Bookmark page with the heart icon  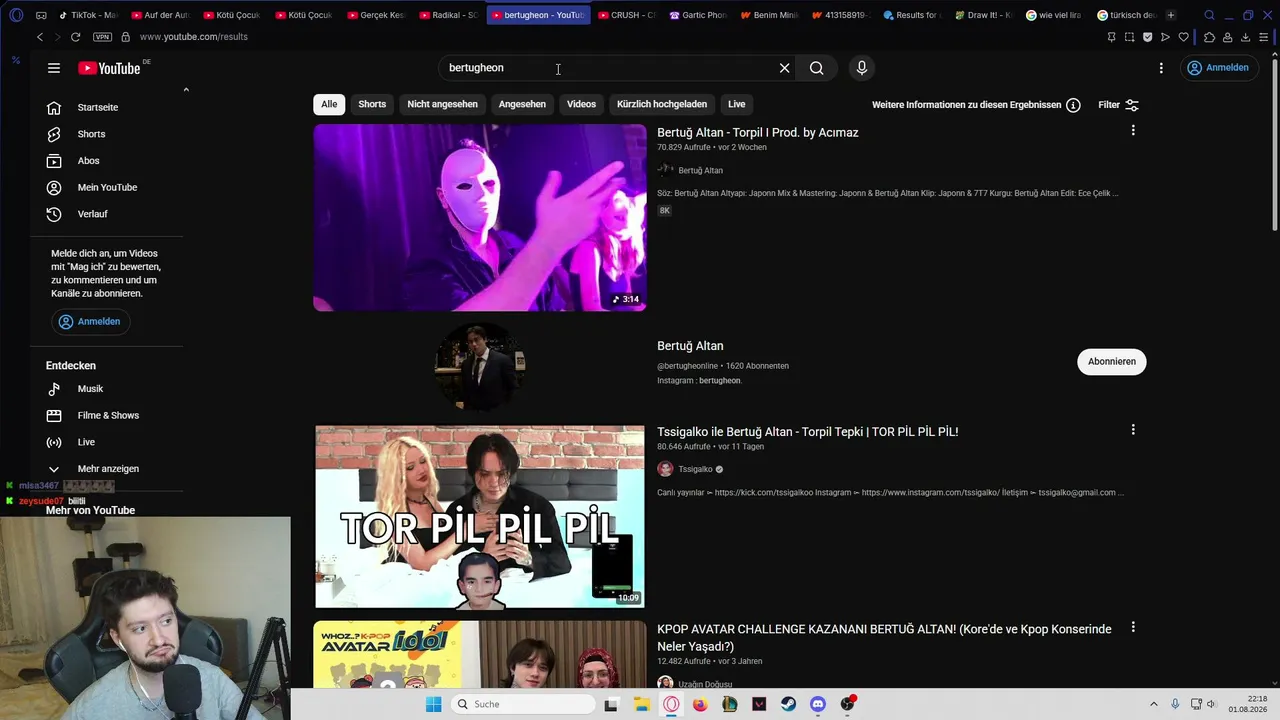[1184, 37]
